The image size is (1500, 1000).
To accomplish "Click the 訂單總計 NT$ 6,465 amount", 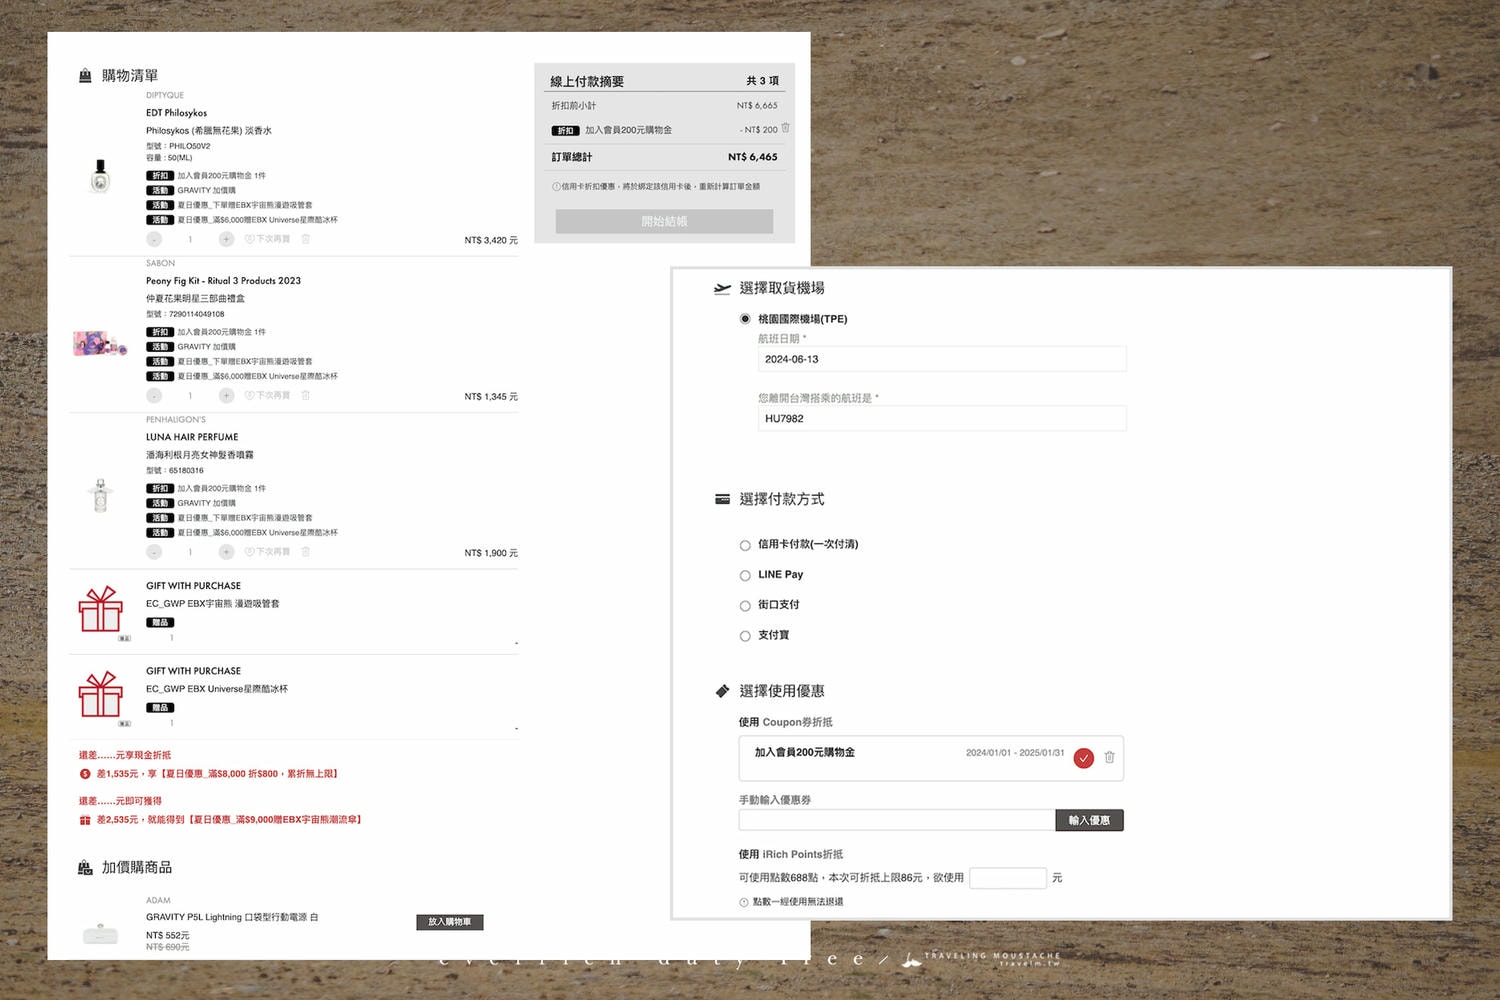I will pos(752,157).
